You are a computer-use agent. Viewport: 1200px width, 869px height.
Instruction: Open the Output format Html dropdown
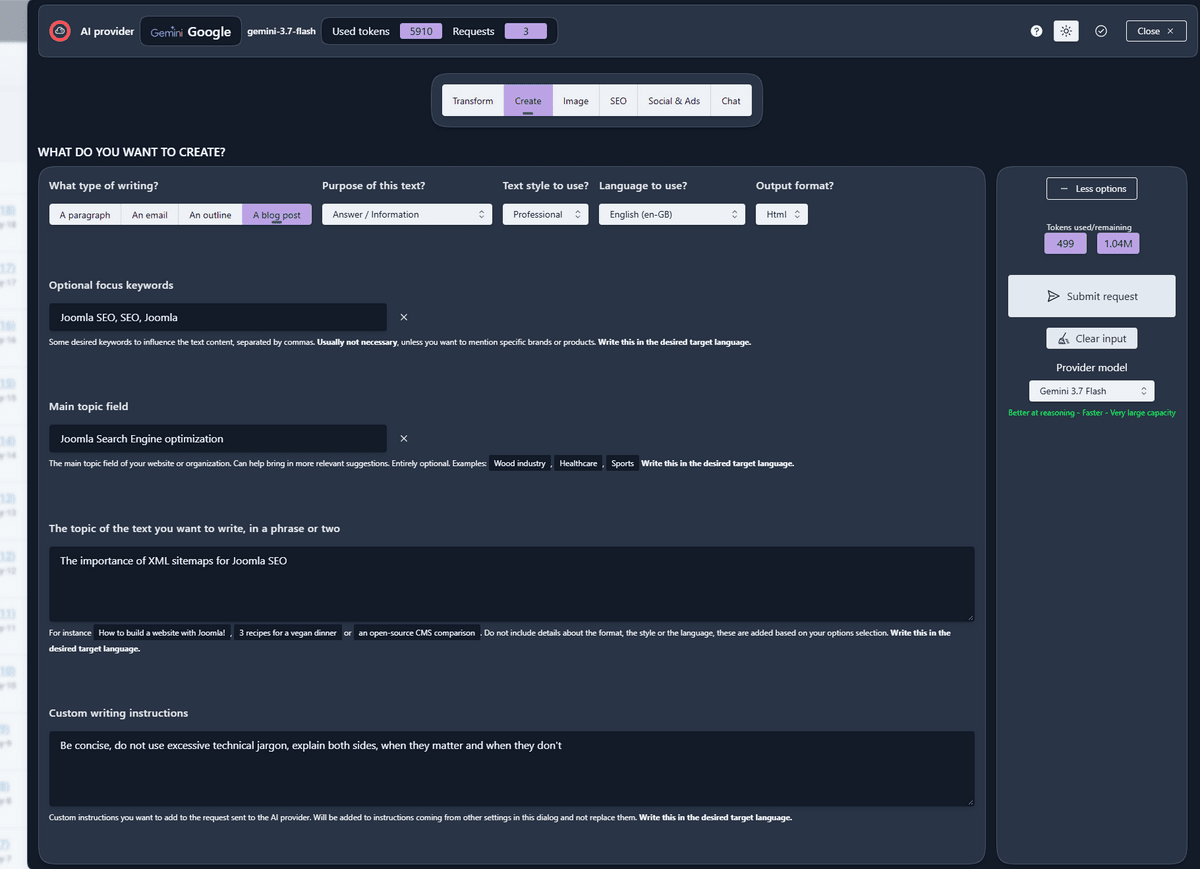click(x=782, y=215)
